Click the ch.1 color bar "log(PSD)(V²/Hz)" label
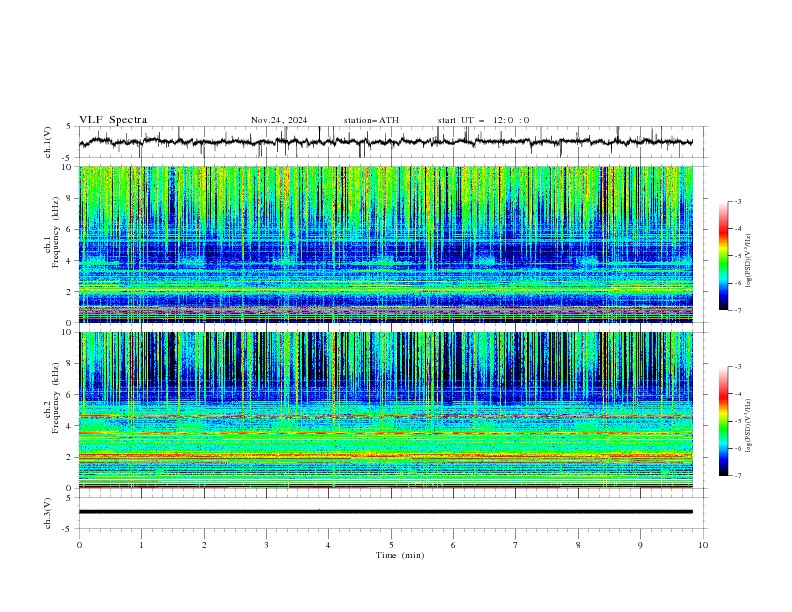 (749, 261)
